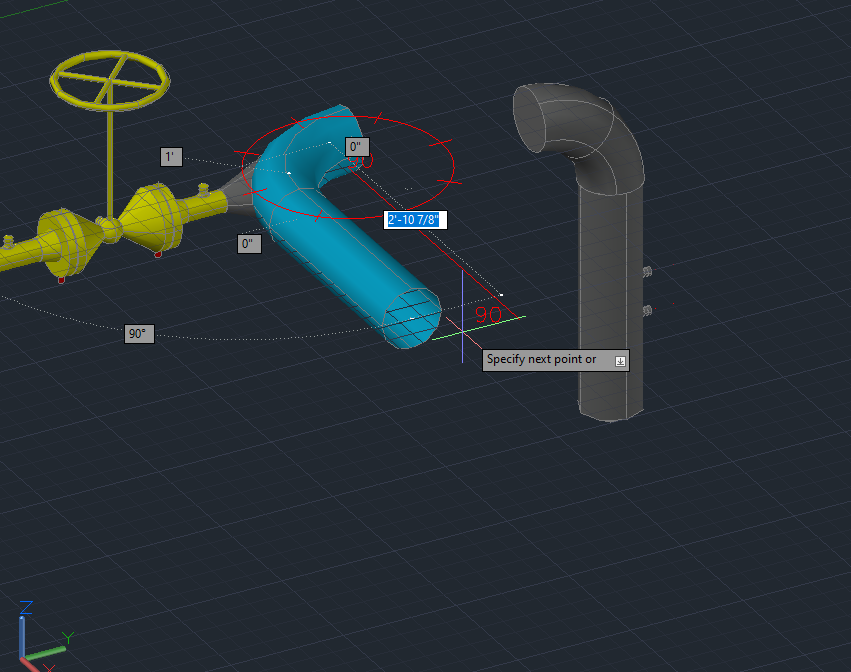Click the Specify next point or prompt text

[543, 359]
